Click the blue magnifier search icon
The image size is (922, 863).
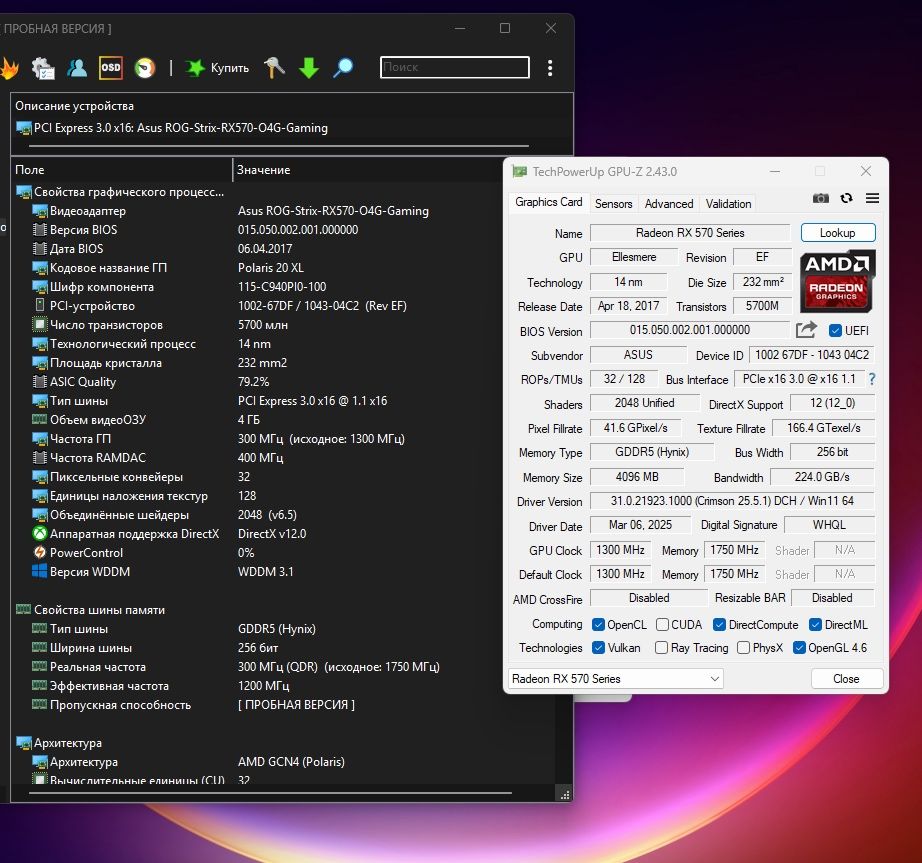click(x=343, y=68)
